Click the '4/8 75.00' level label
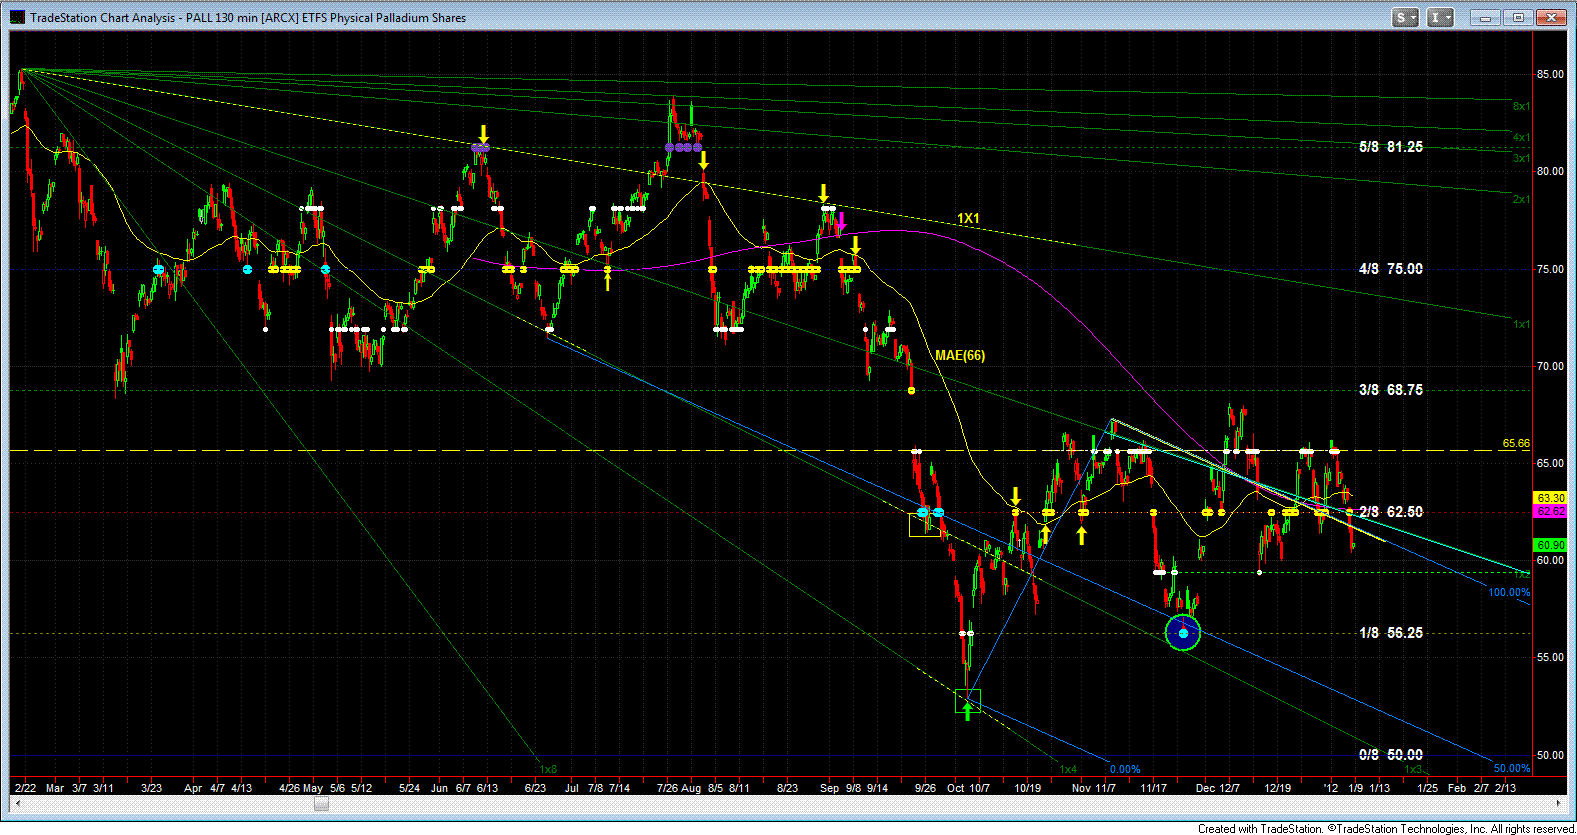 (1390, 269)
